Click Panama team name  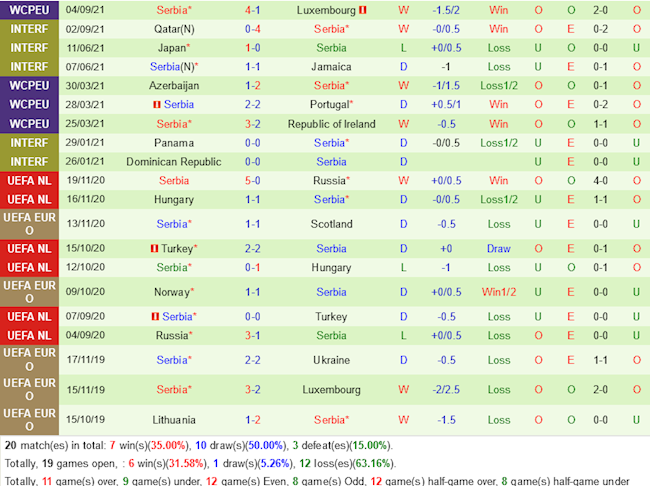pyautogui.click(x=174, y=143)
